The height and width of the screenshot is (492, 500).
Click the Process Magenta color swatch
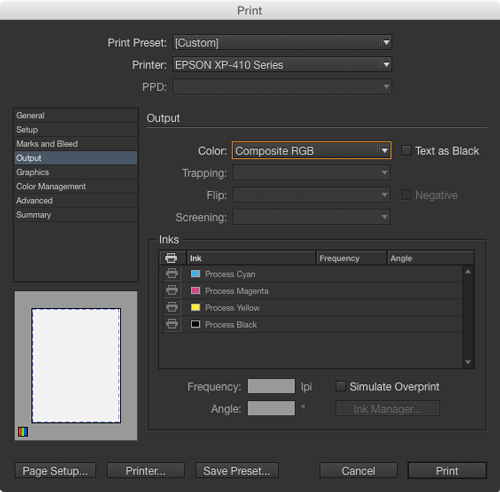[195, 290]
